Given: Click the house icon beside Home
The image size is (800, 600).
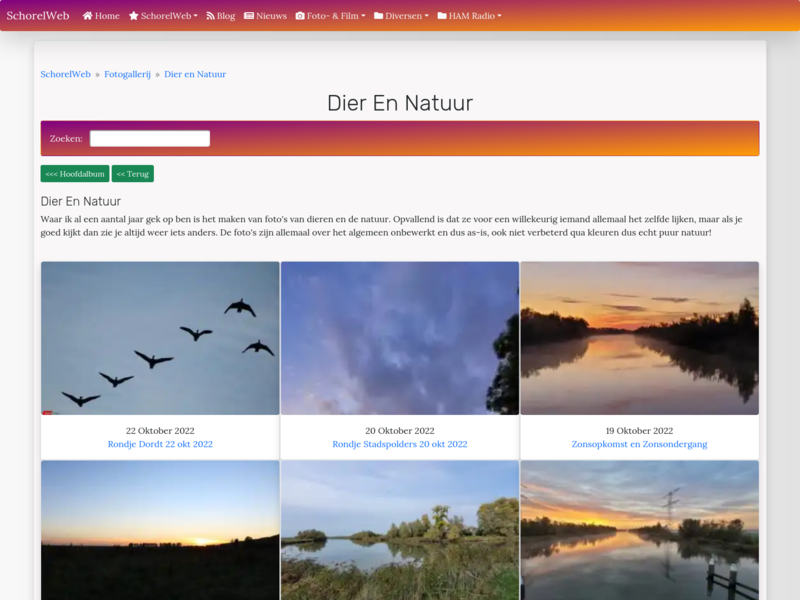Looking at the screenshot, I should (88, 16).
